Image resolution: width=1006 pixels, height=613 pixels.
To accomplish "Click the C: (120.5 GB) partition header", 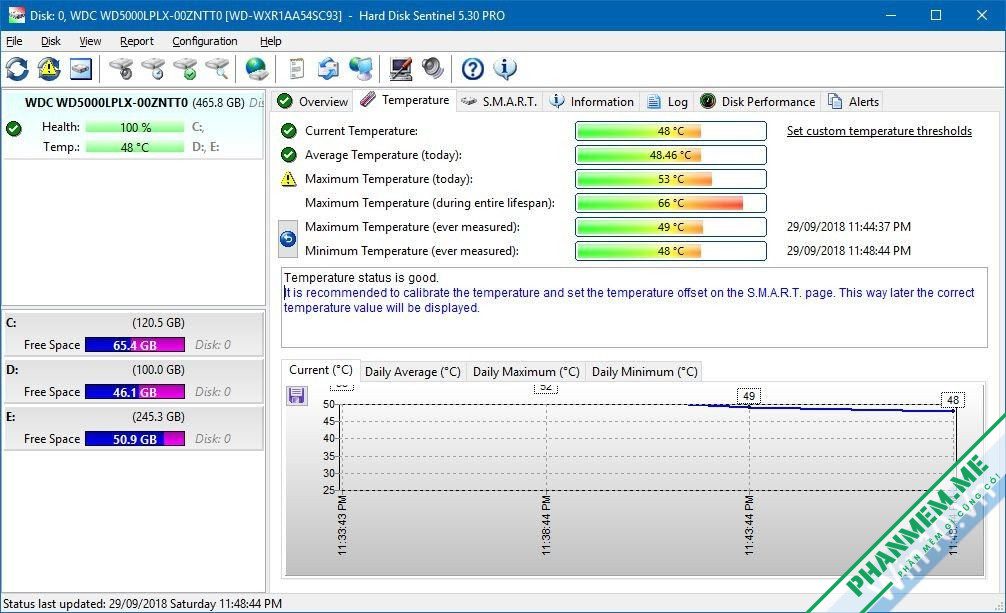I will click(133, 323).
